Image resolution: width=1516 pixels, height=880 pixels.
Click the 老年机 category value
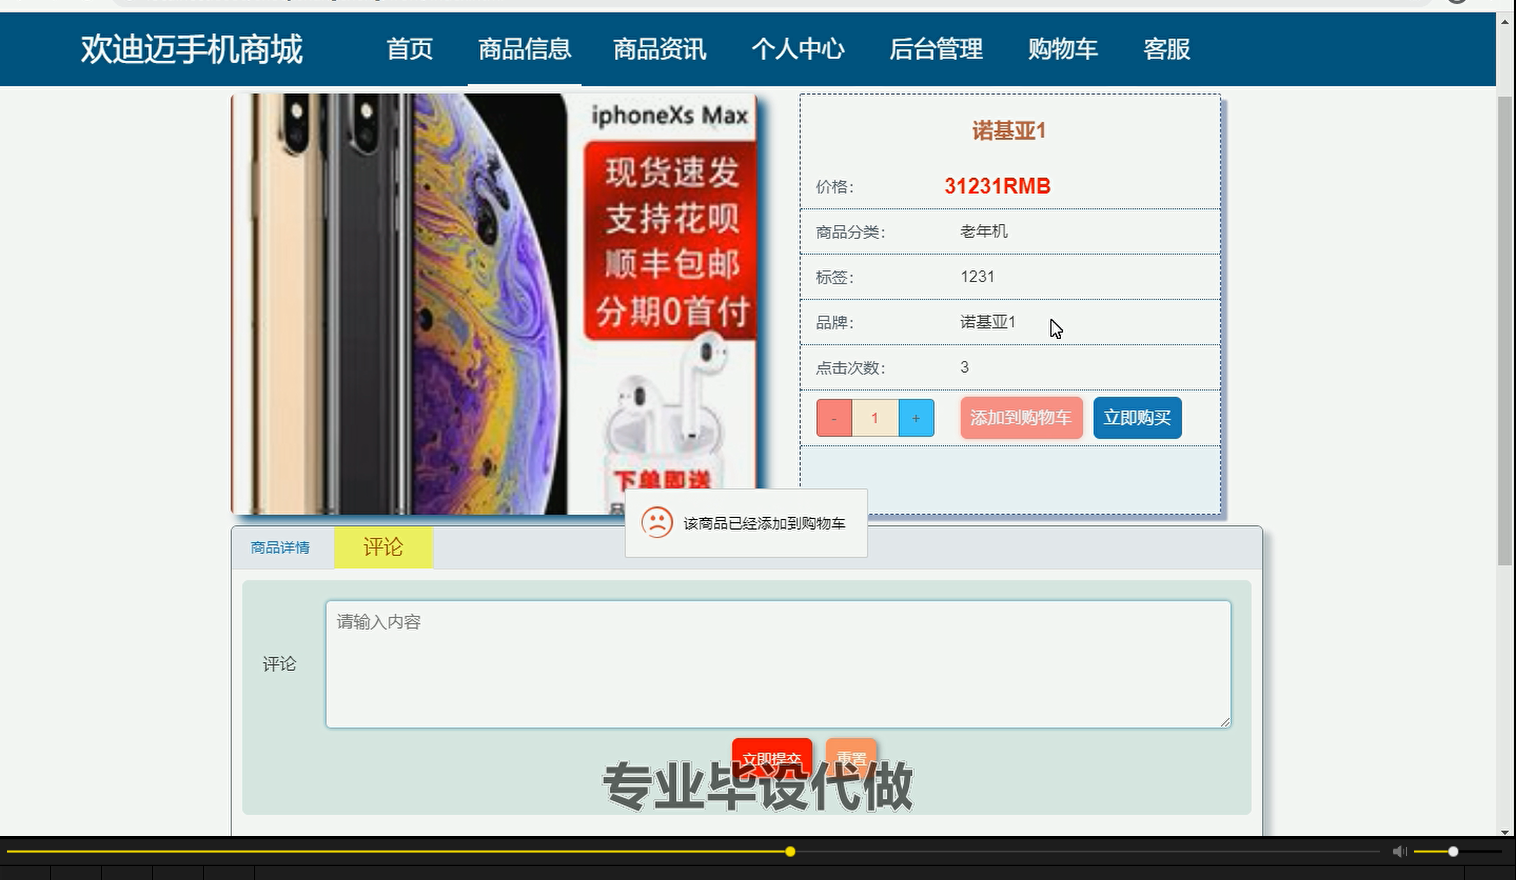coord(984,232)
